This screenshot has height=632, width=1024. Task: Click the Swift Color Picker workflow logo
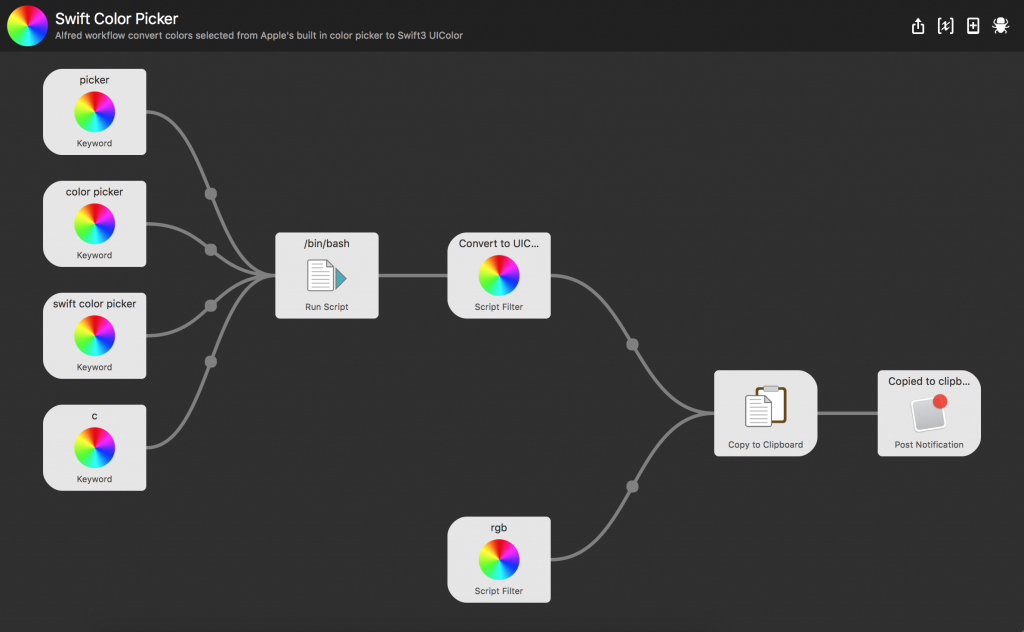[27, 26]
